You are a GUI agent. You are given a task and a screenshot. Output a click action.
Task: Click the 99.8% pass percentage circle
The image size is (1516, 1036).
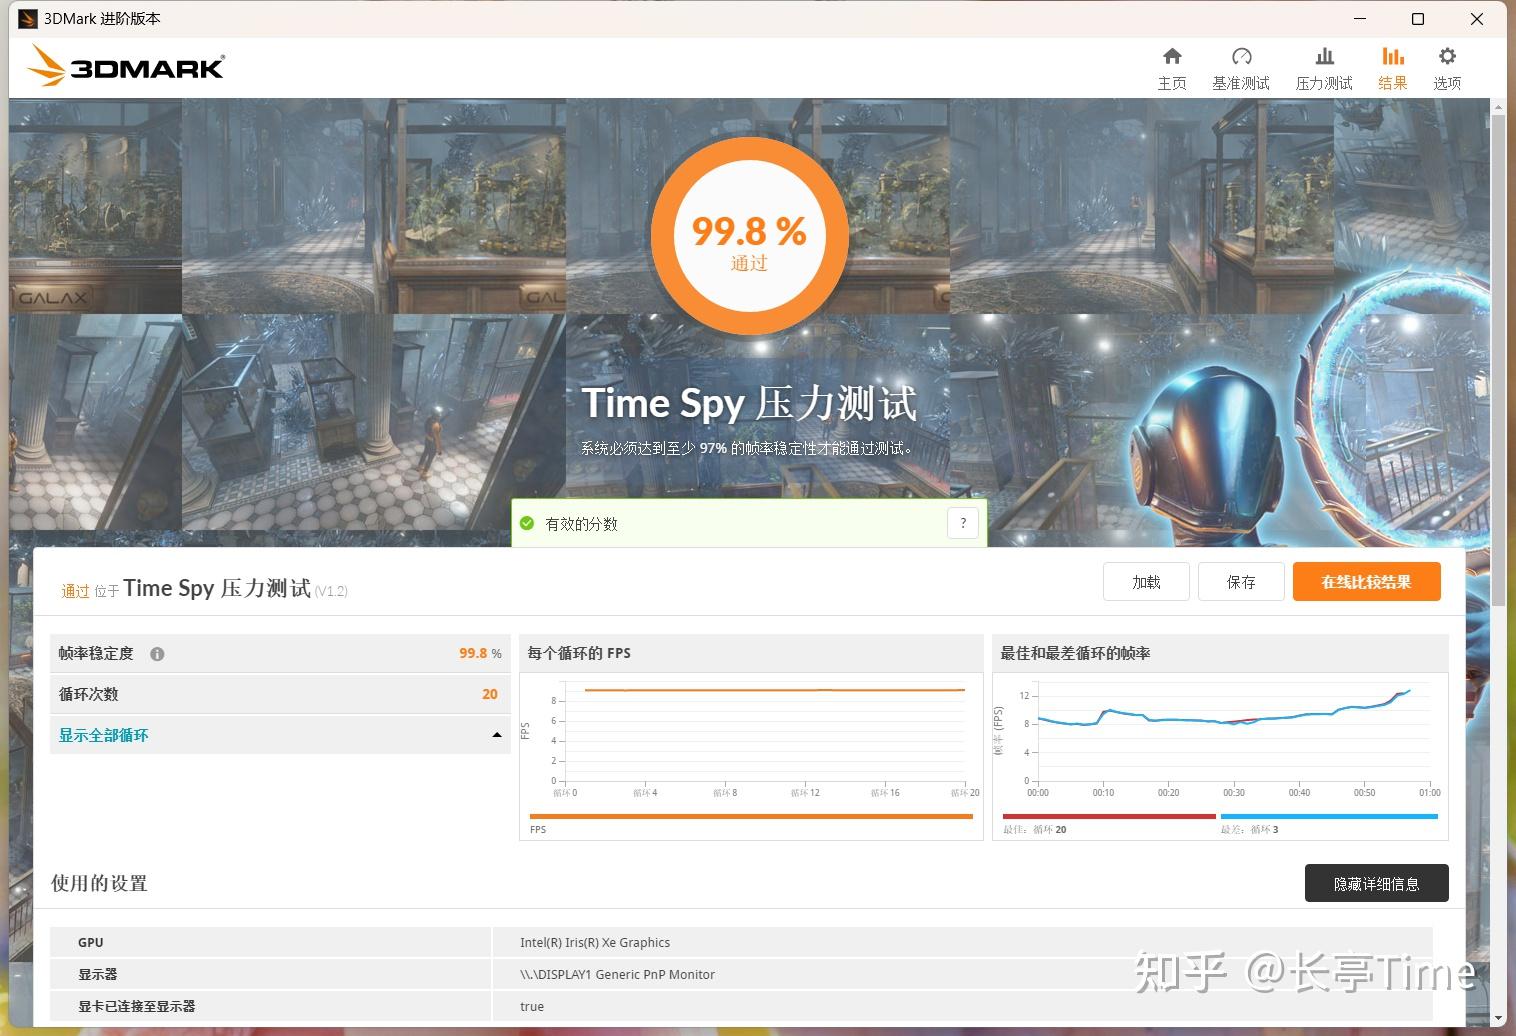point(749,234)
